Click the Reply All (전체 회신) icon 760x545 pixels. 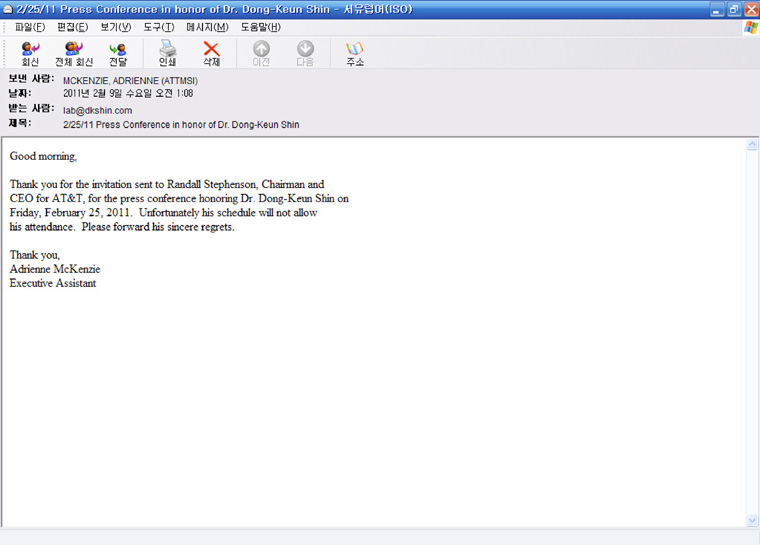74,53
